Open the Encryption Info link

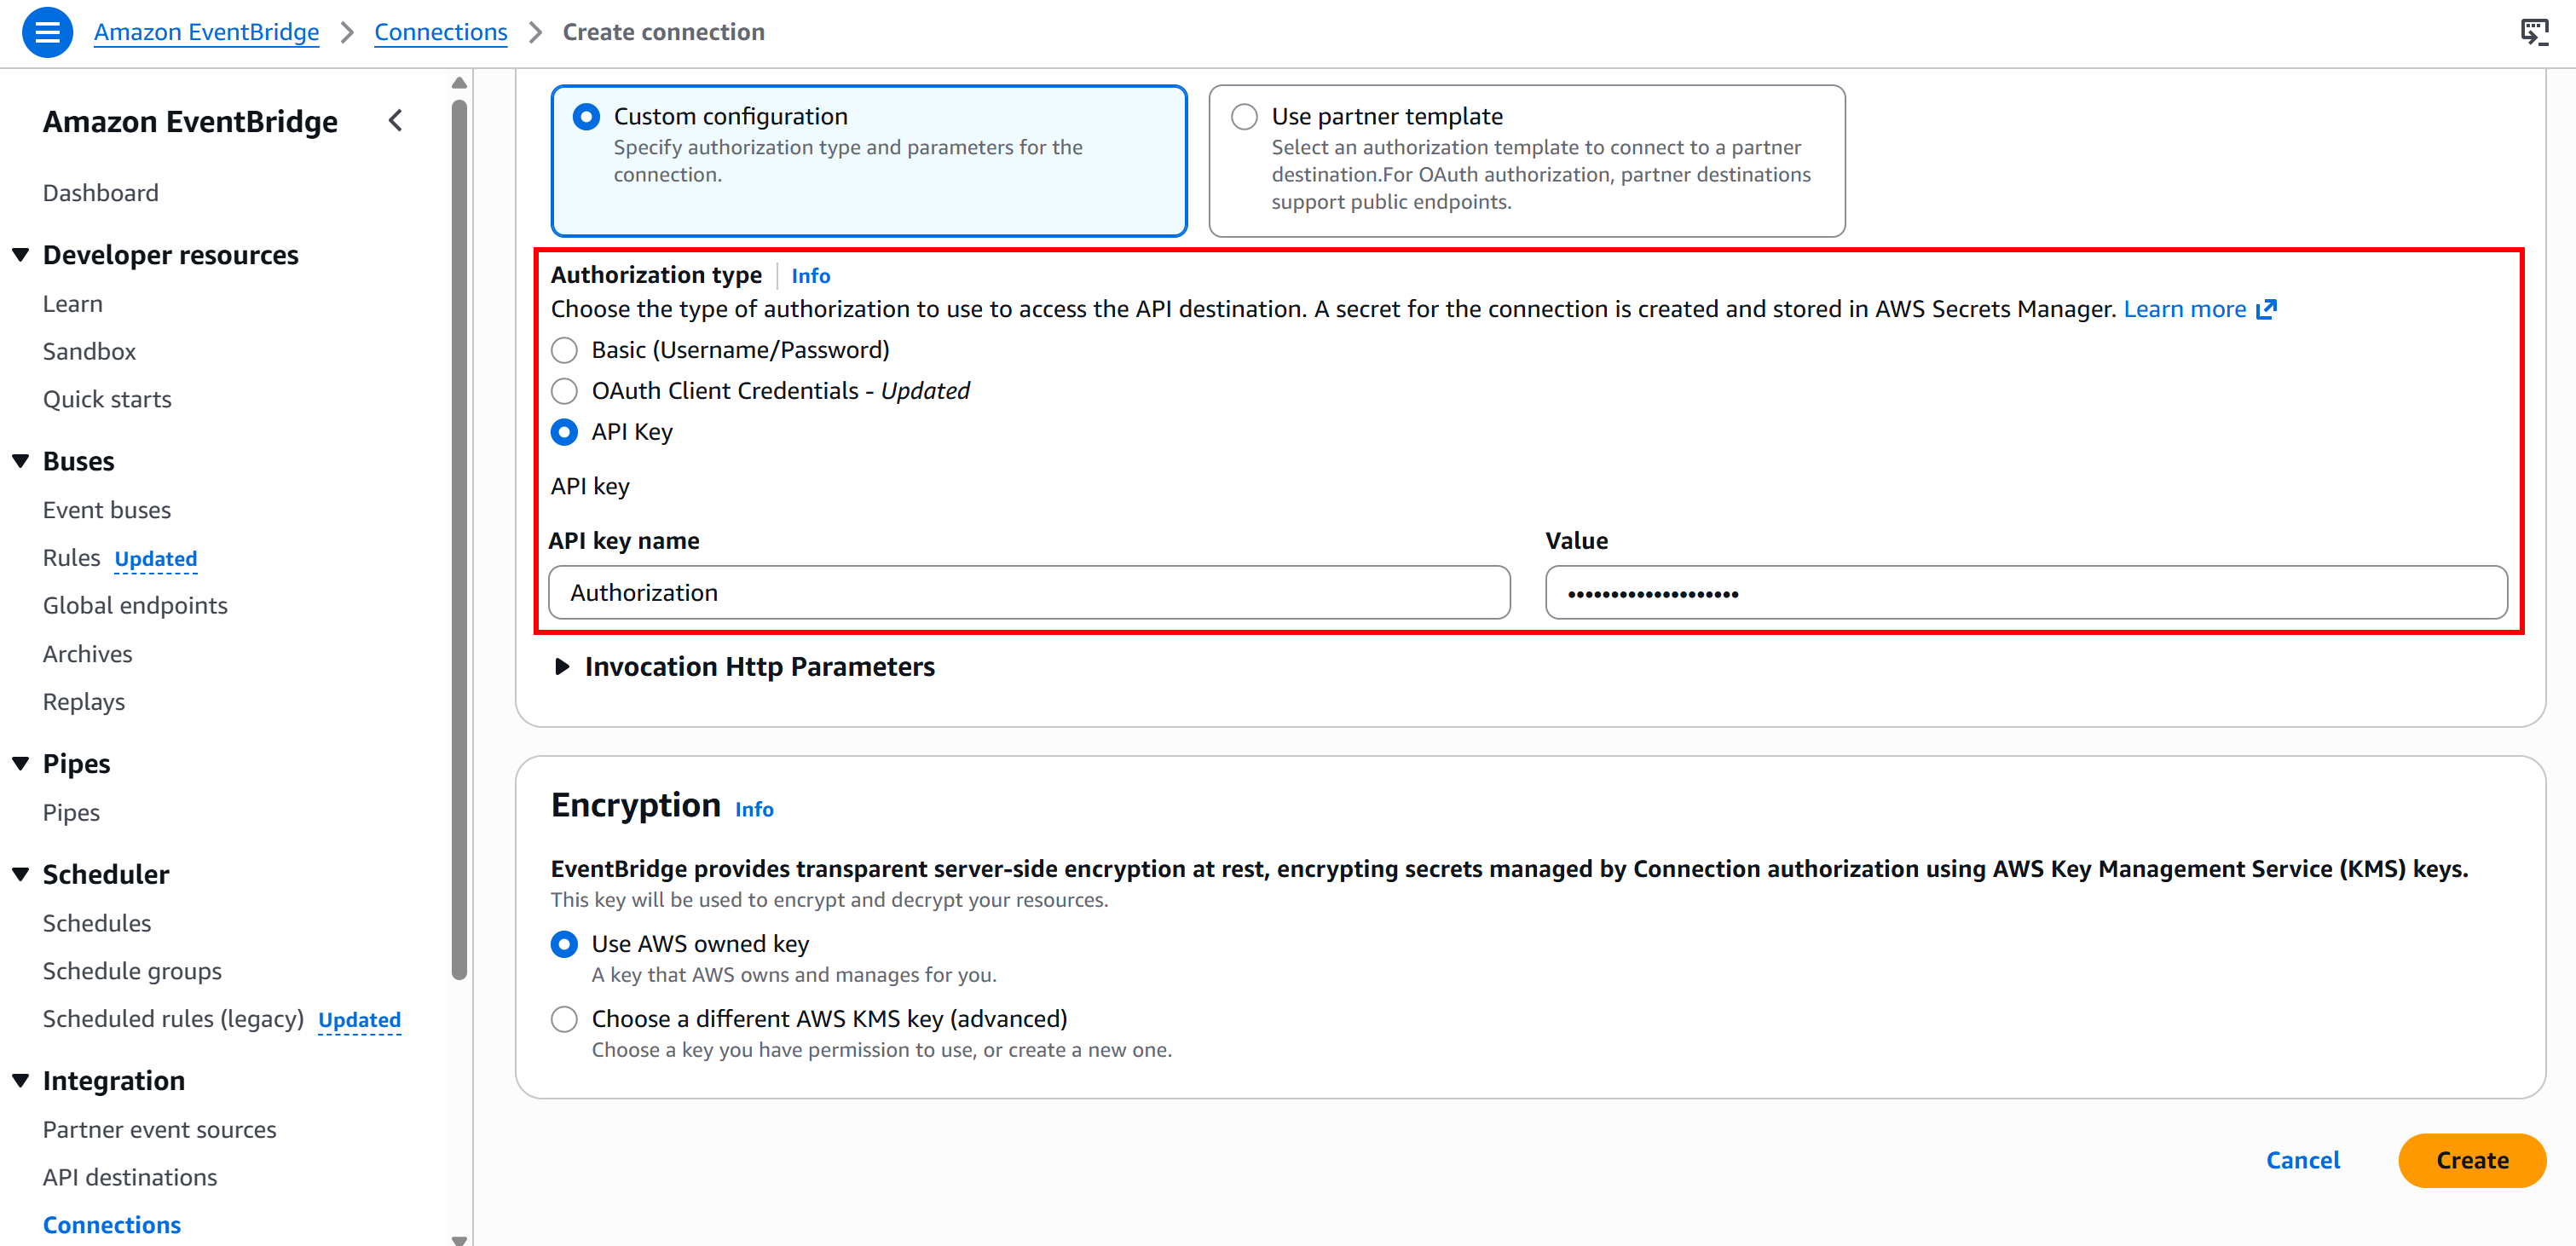point(753,808)
